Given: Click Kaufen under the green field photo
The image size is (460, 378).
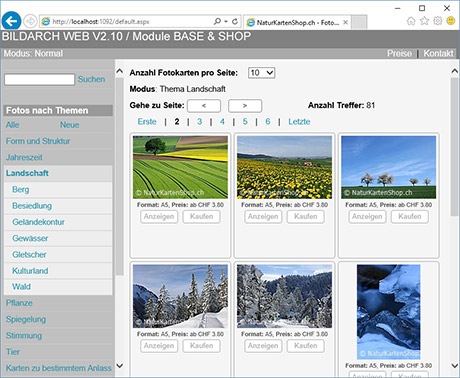Looking at the screenshot, I should (x=202, y=217).
